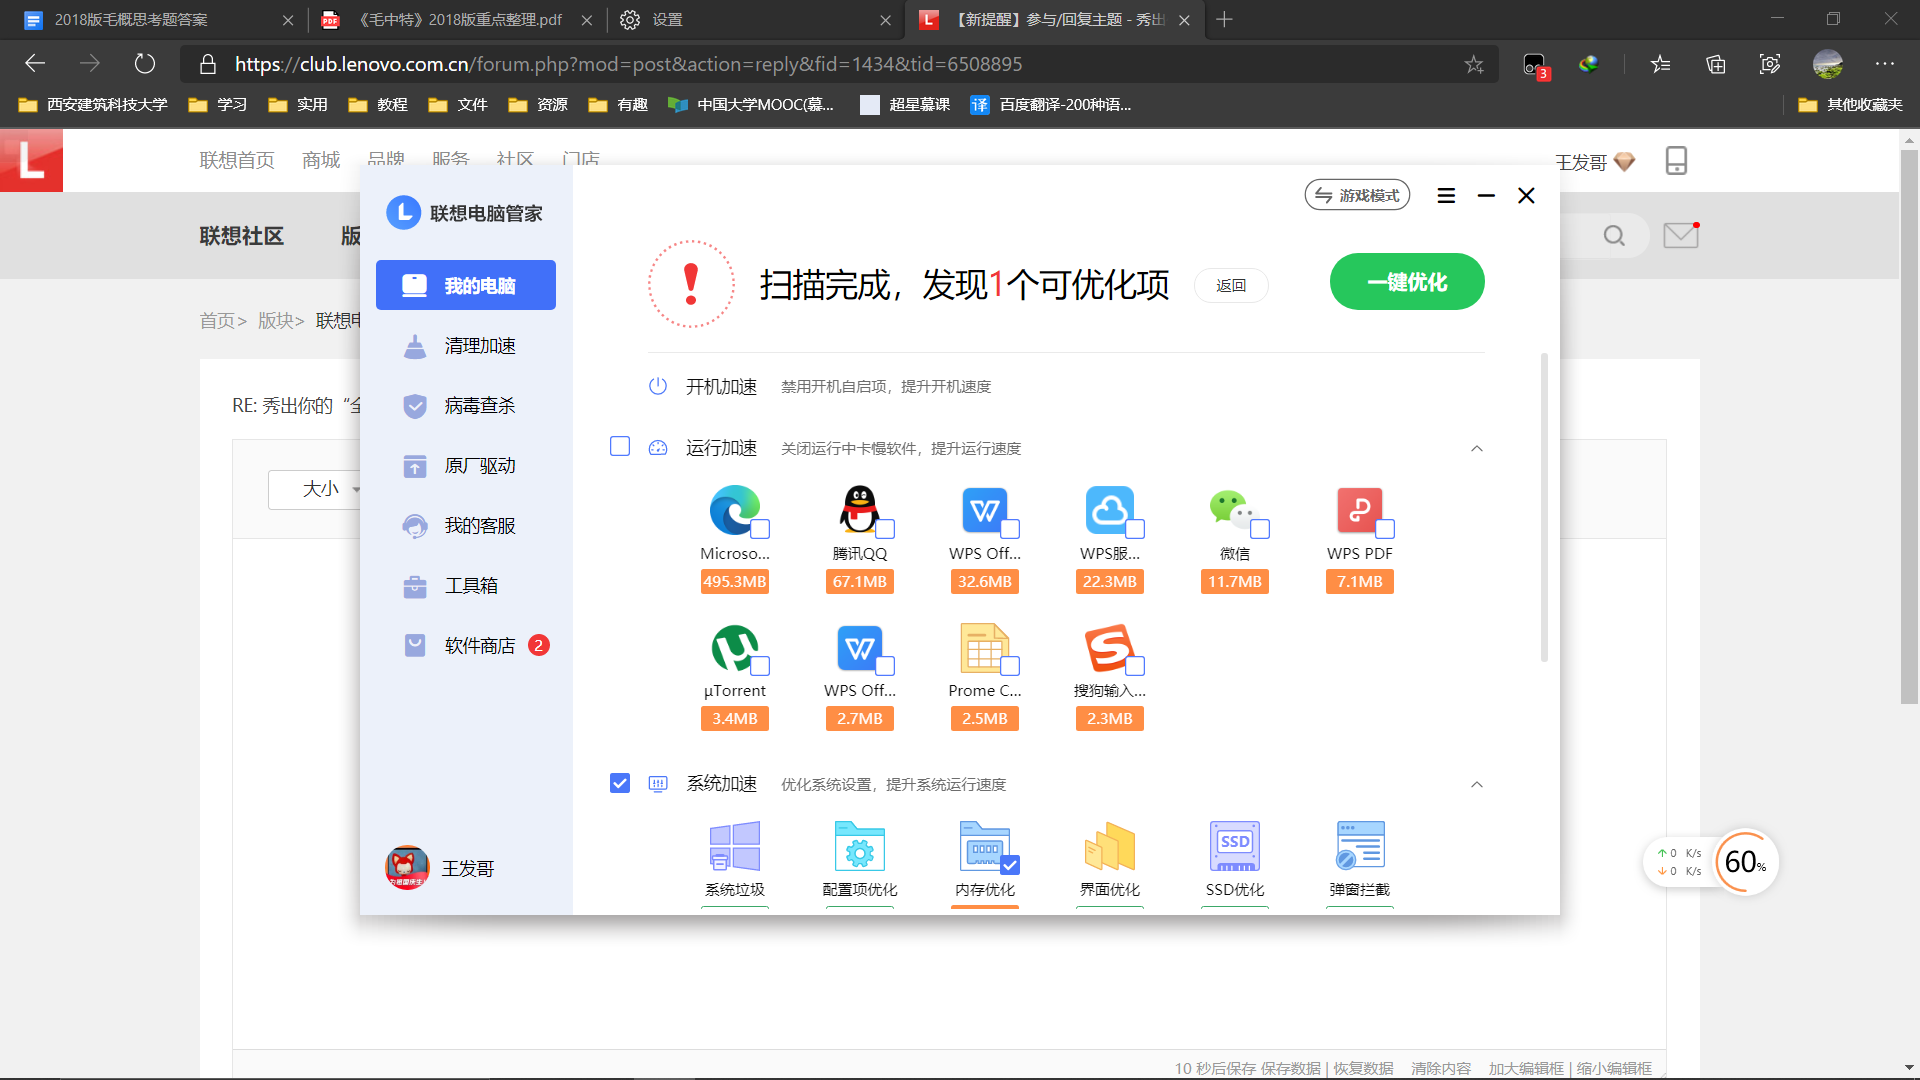Open 工具箱 in the sidebar

click(x=466, y=585)
